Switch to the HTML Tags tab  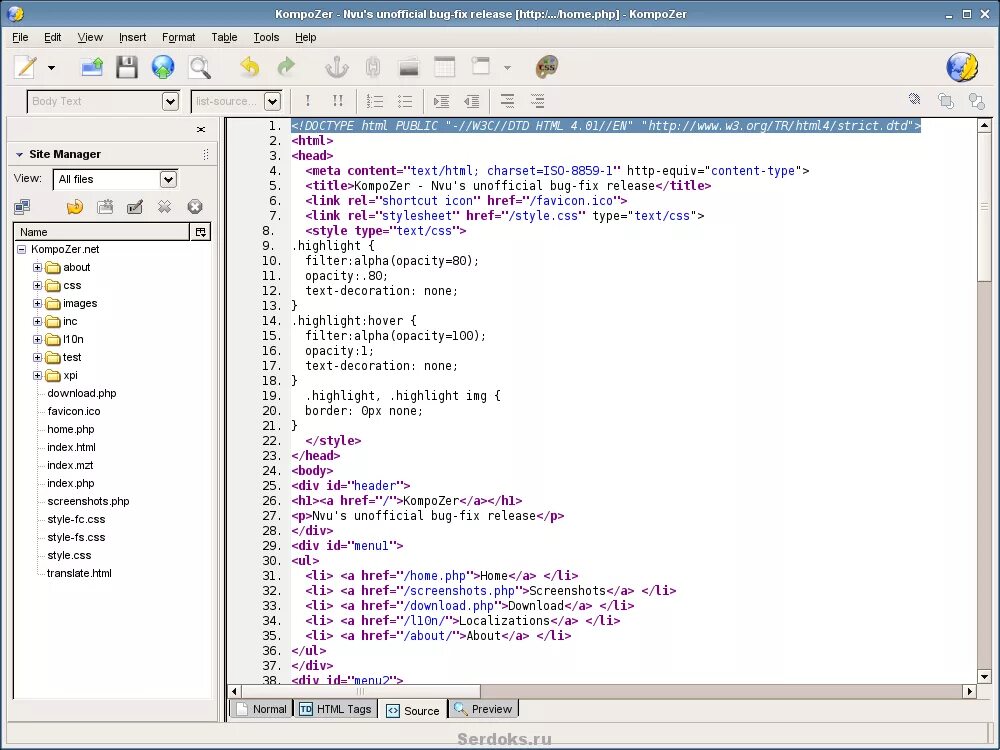tap(335, 709)
